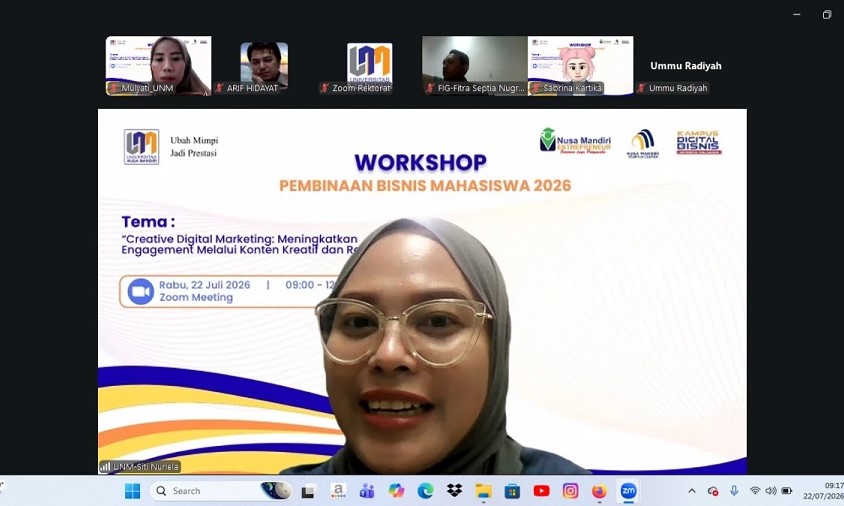Click muted mic icon beside ARIF HIDAYAT
Screen dimensions: 844x506
(x=219, y=88)
